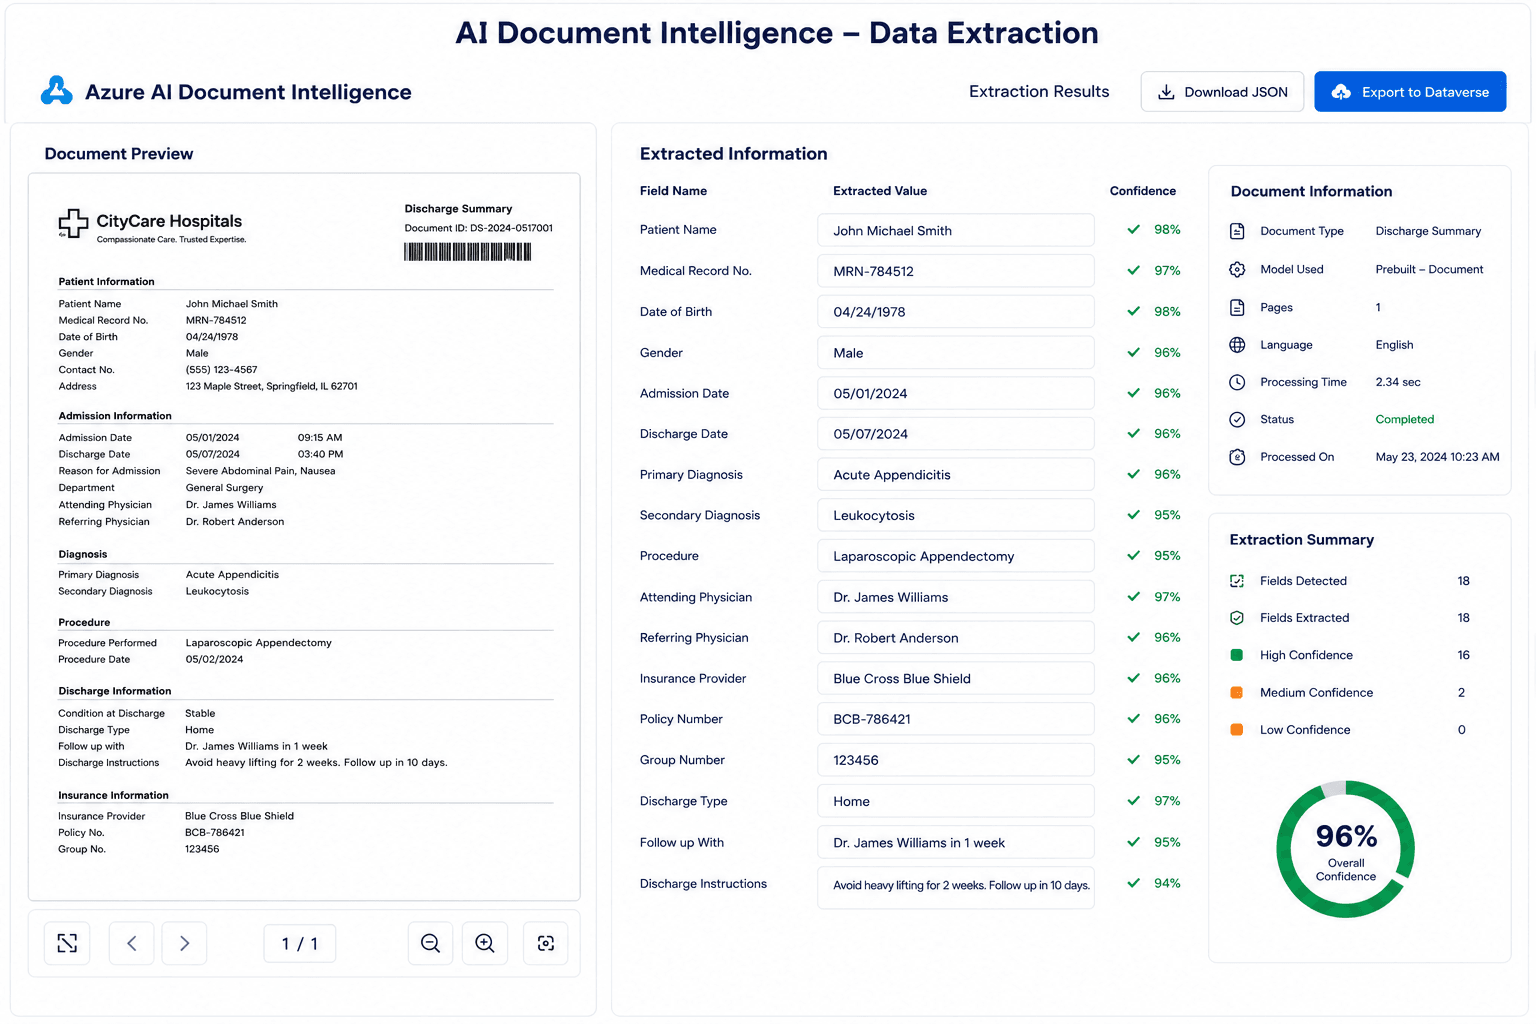This screenshot has width=1536, height=1024.
Task: Go to previous page arrow
Action: pos(132,943)
